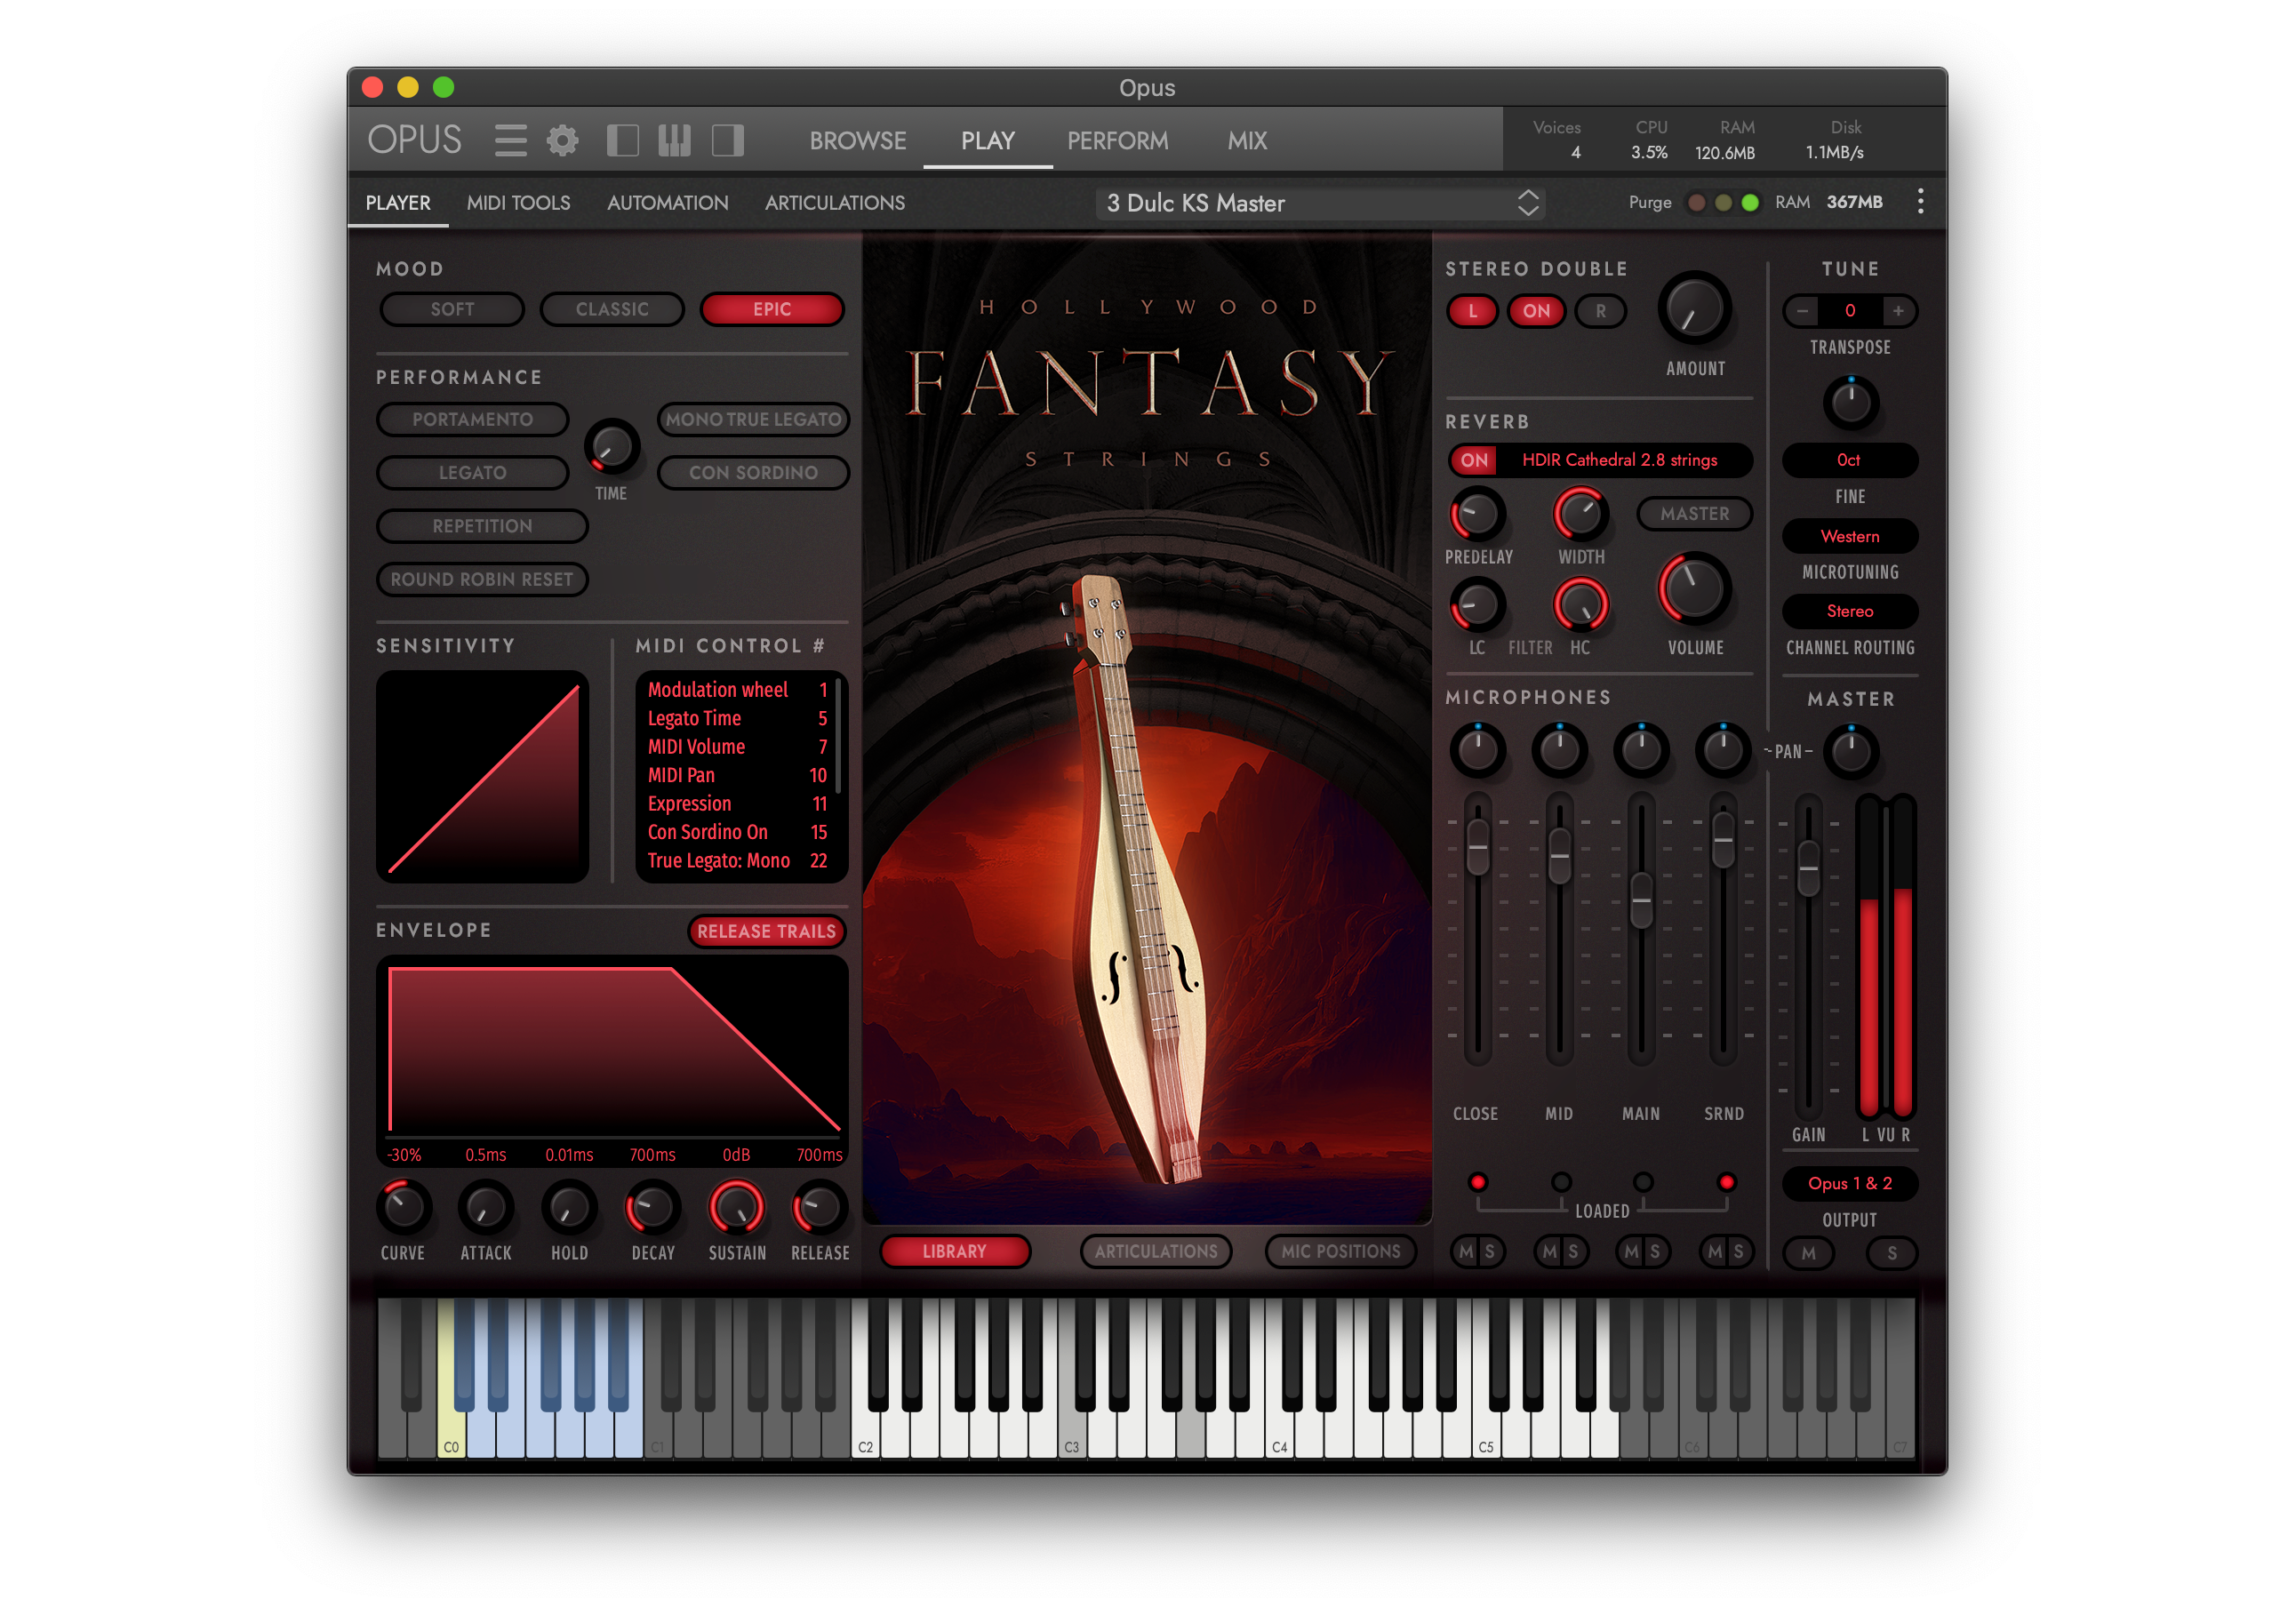Click the Envelope Release knob
The image size is (2296, 1607).
pyautogui.click(x=820, y=1208)
